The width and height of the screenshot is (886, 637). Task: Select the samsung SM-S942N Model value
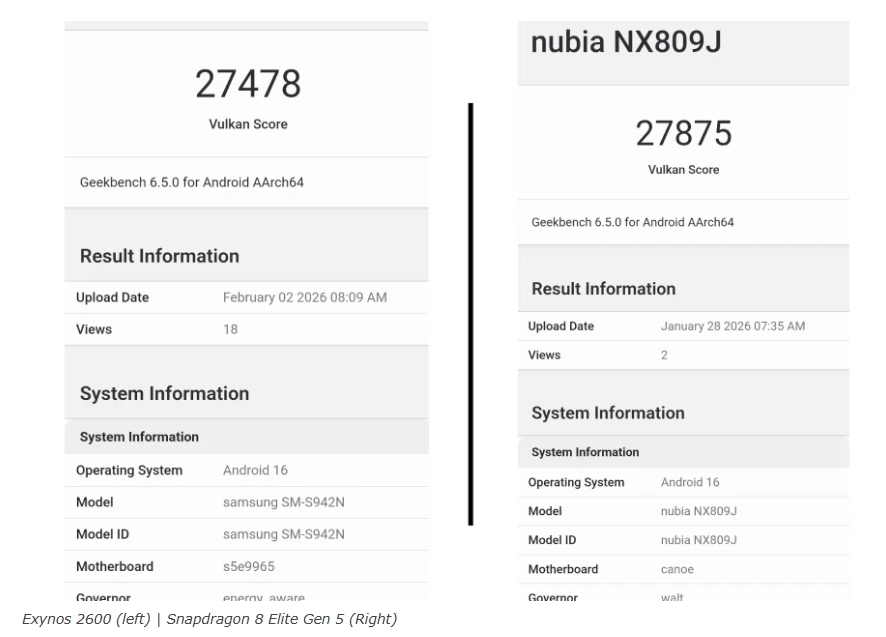coord(283,502)
